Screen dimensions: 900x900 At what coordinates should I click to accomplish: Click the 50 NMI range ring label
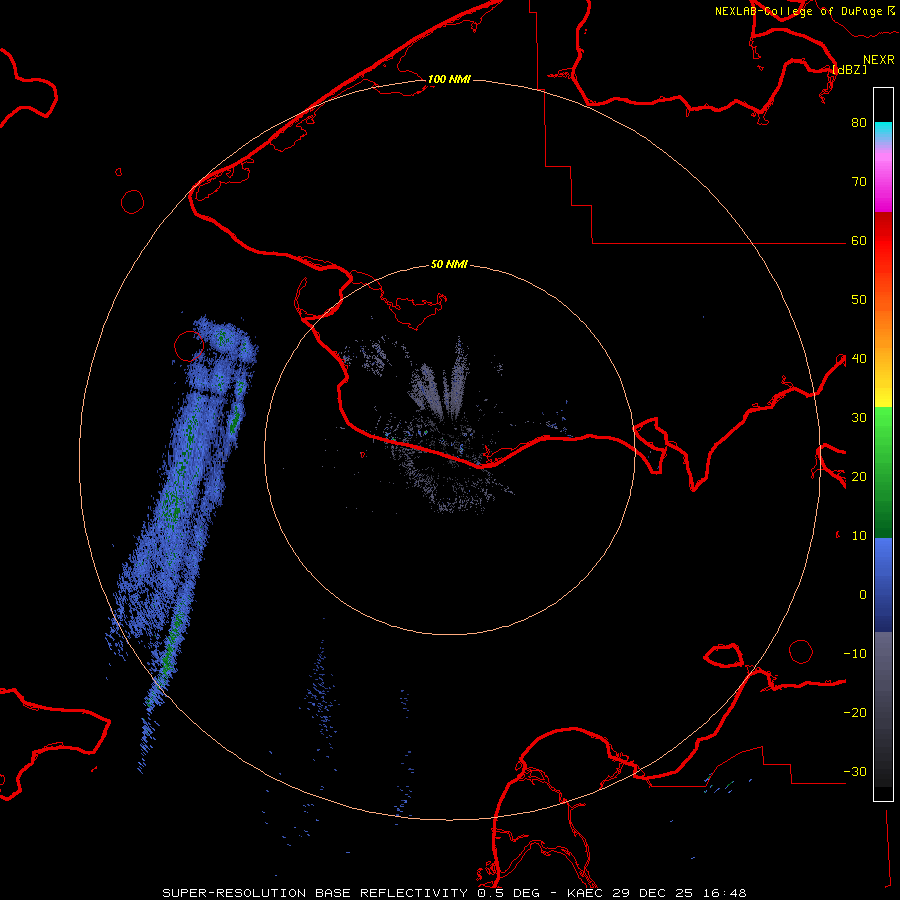(x=449, y=265)
